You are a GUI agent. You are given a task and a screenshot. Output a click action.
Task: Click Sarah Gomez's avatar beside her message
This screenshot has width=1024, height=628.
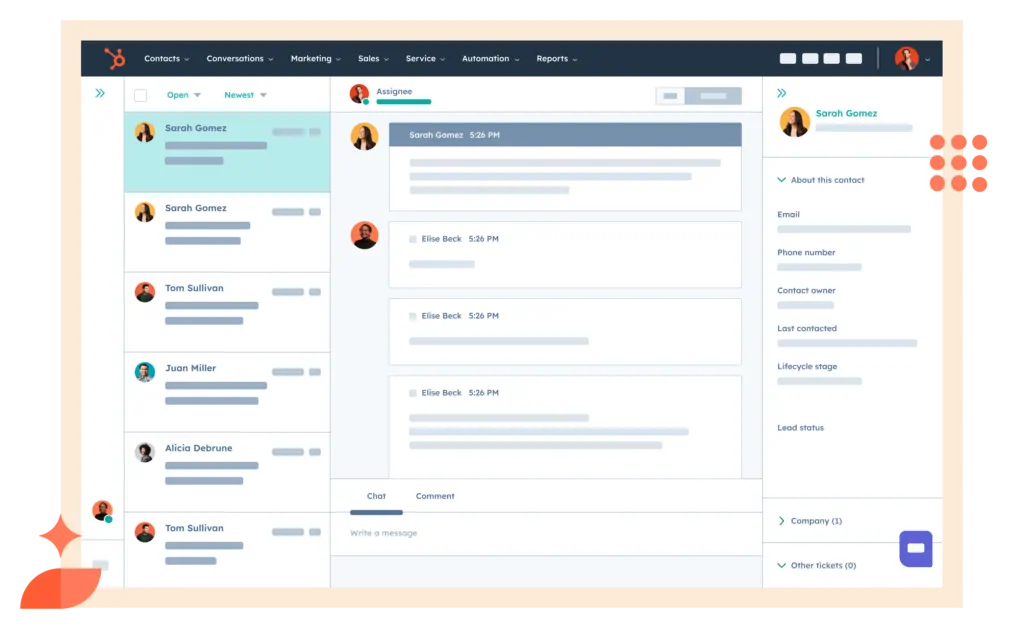point(364,136)
